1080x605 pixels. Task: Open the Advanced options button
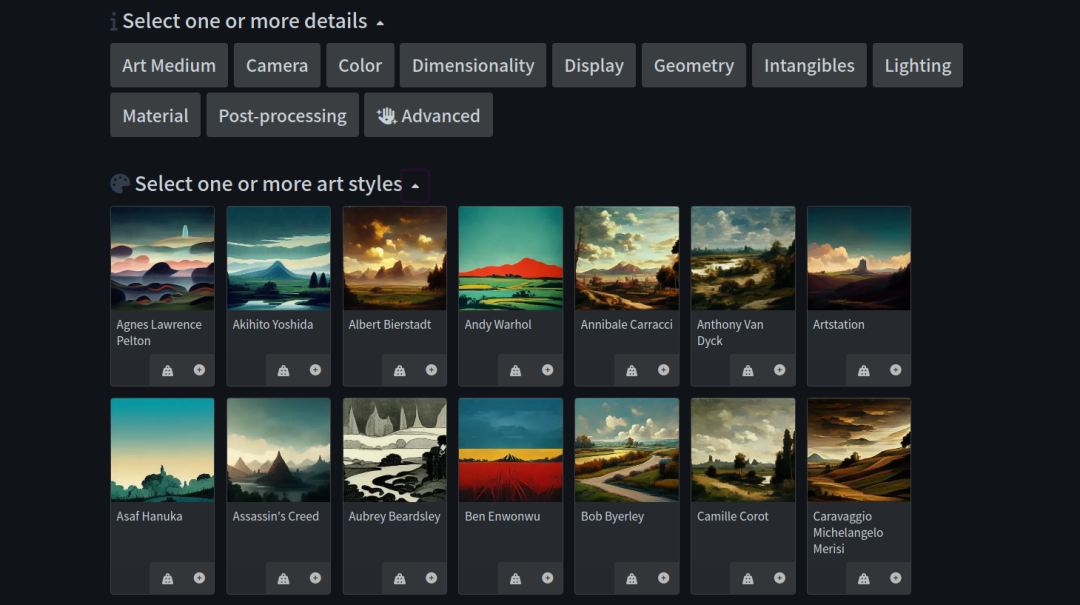click(x=428, y=115)
